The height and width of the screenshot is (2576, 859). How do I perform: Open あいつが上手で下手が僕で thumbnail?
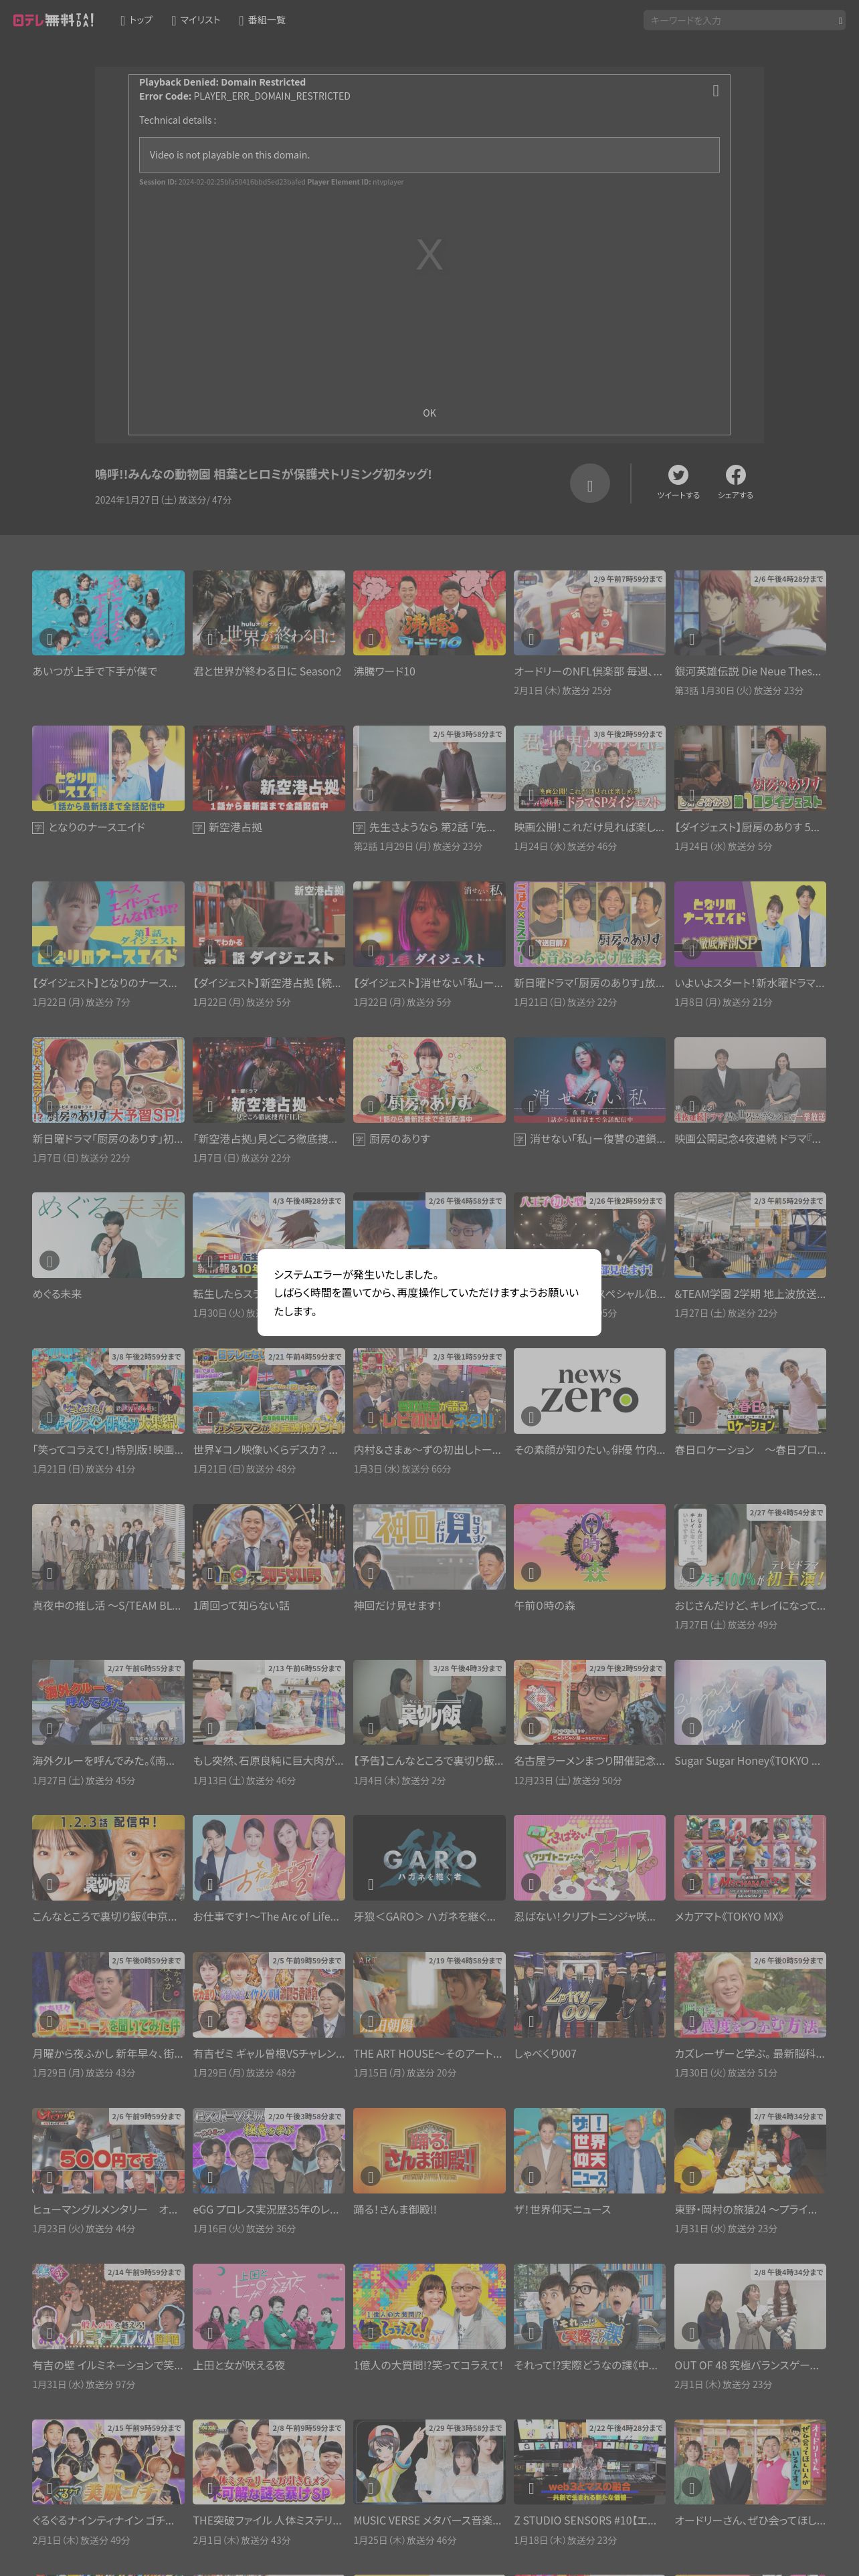[x=108, y=613]
